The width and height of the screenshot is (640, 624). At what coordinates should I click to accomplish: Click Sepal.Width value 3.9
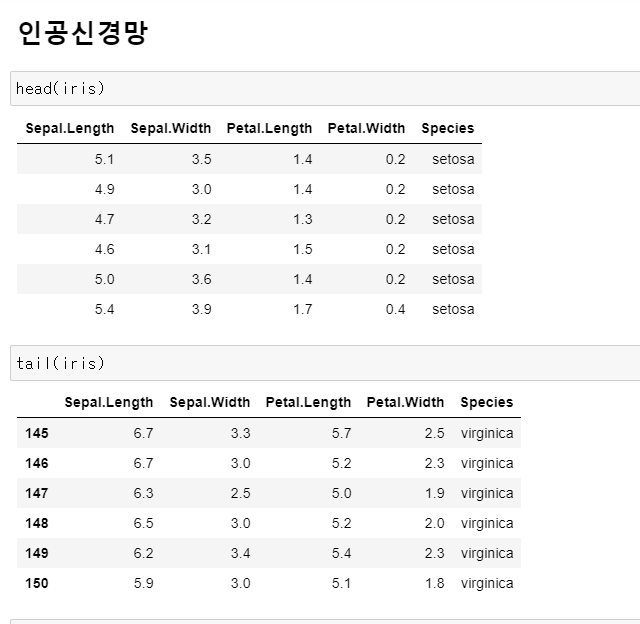(202, 309)
